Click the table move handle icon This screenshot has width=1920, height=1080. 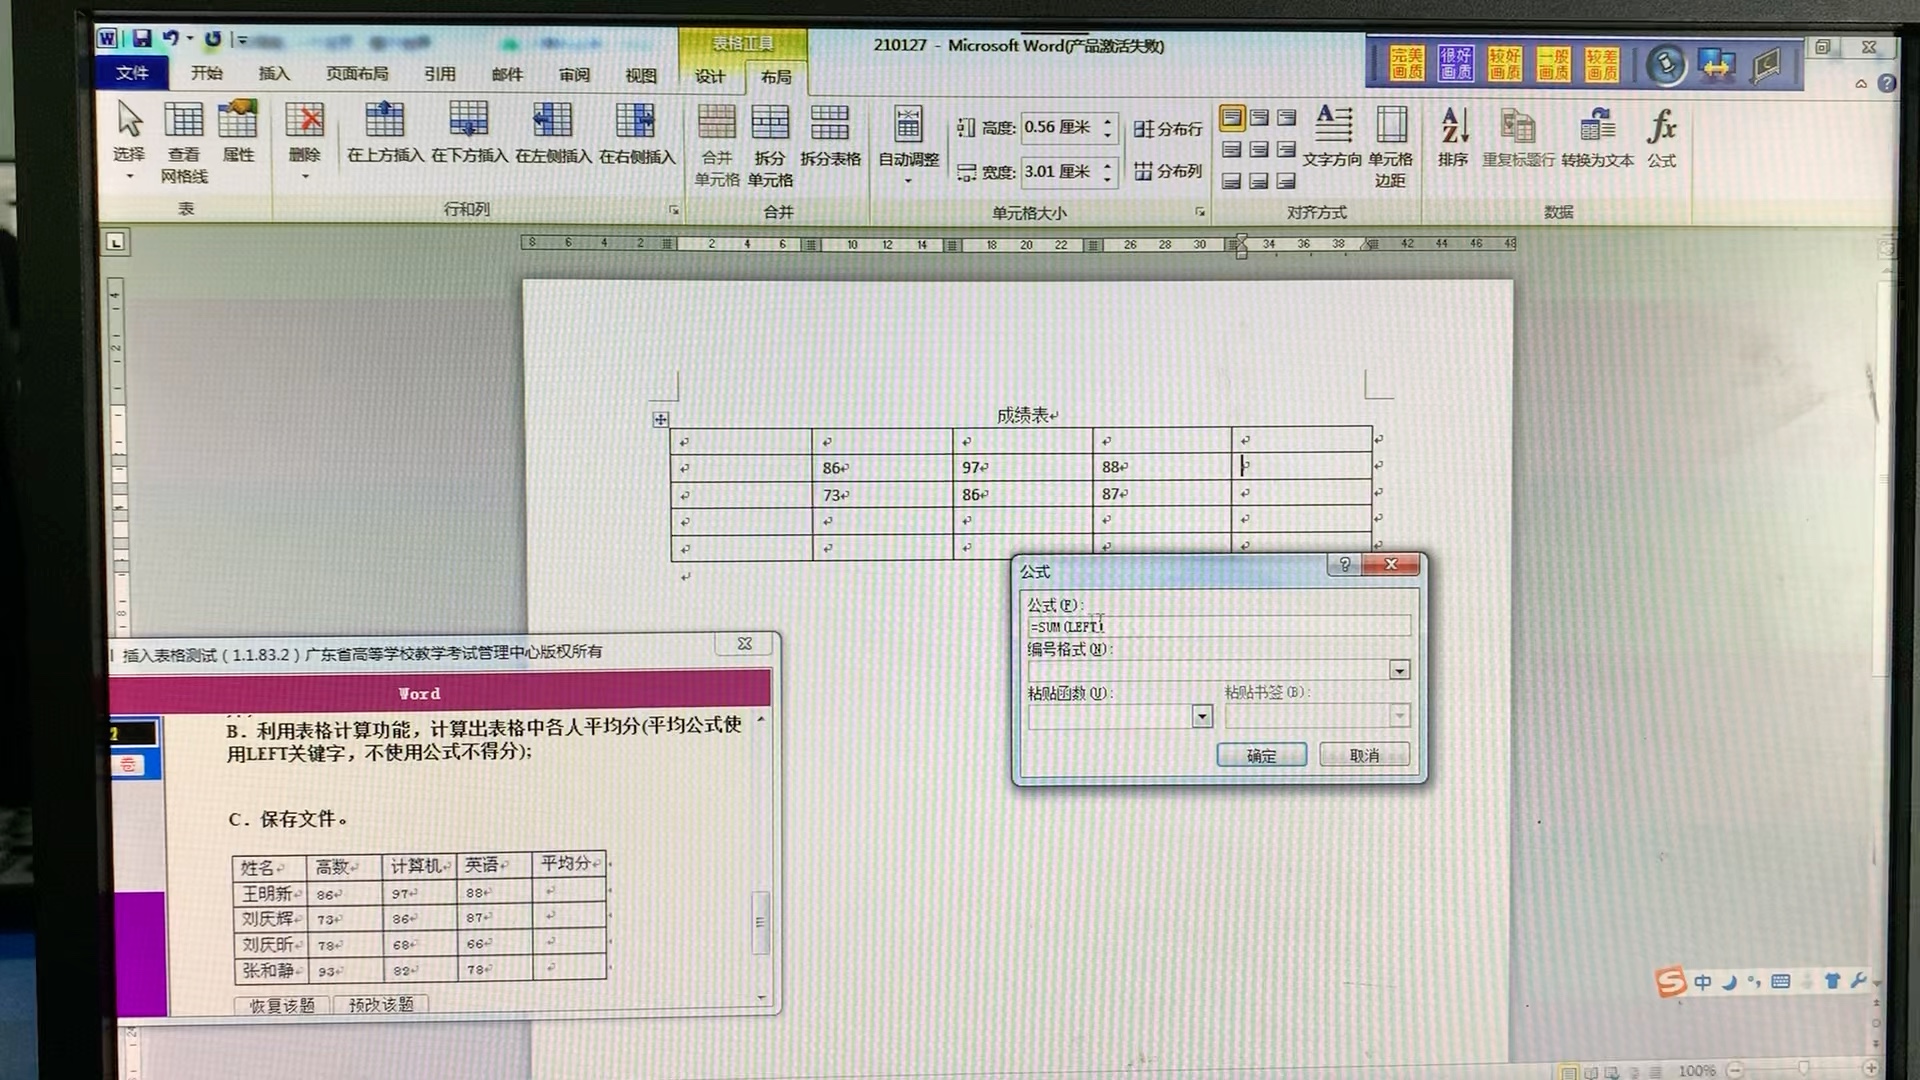coord(660,420)
